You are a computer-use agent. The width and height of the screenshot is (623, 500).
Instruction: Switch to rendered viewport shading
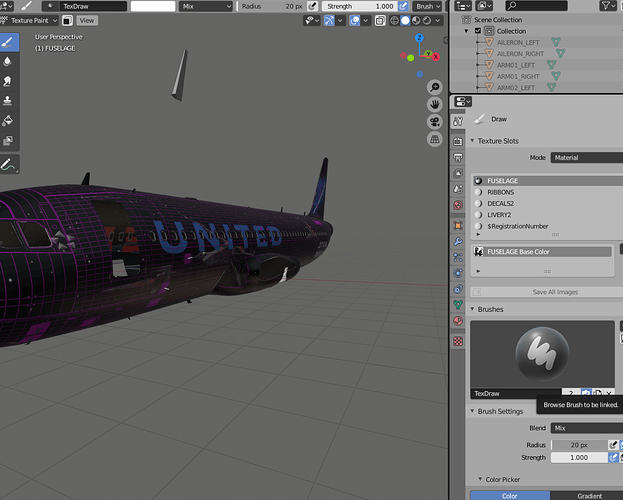point(426,20)
